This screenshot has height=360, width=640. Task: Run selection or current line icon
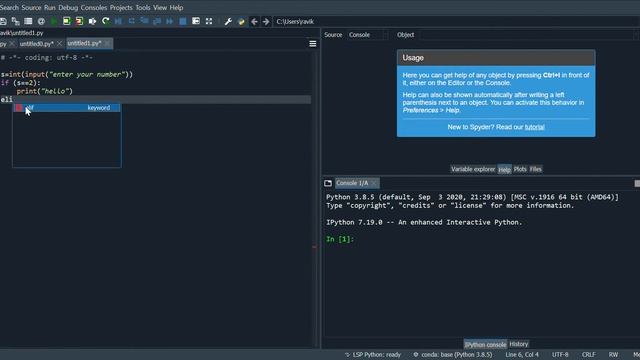[x=92, y=21]
